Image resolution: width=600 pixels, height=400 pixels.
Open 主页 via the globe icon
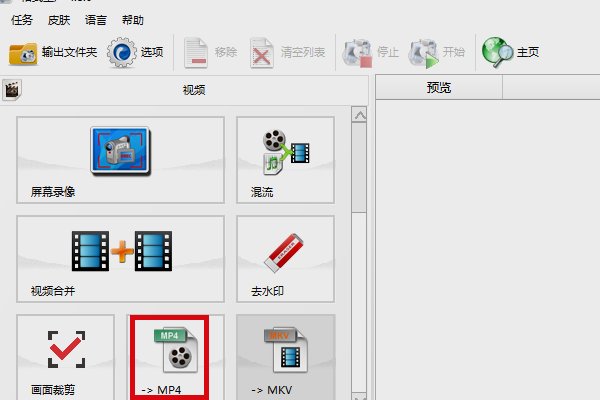tap(497, 52)
